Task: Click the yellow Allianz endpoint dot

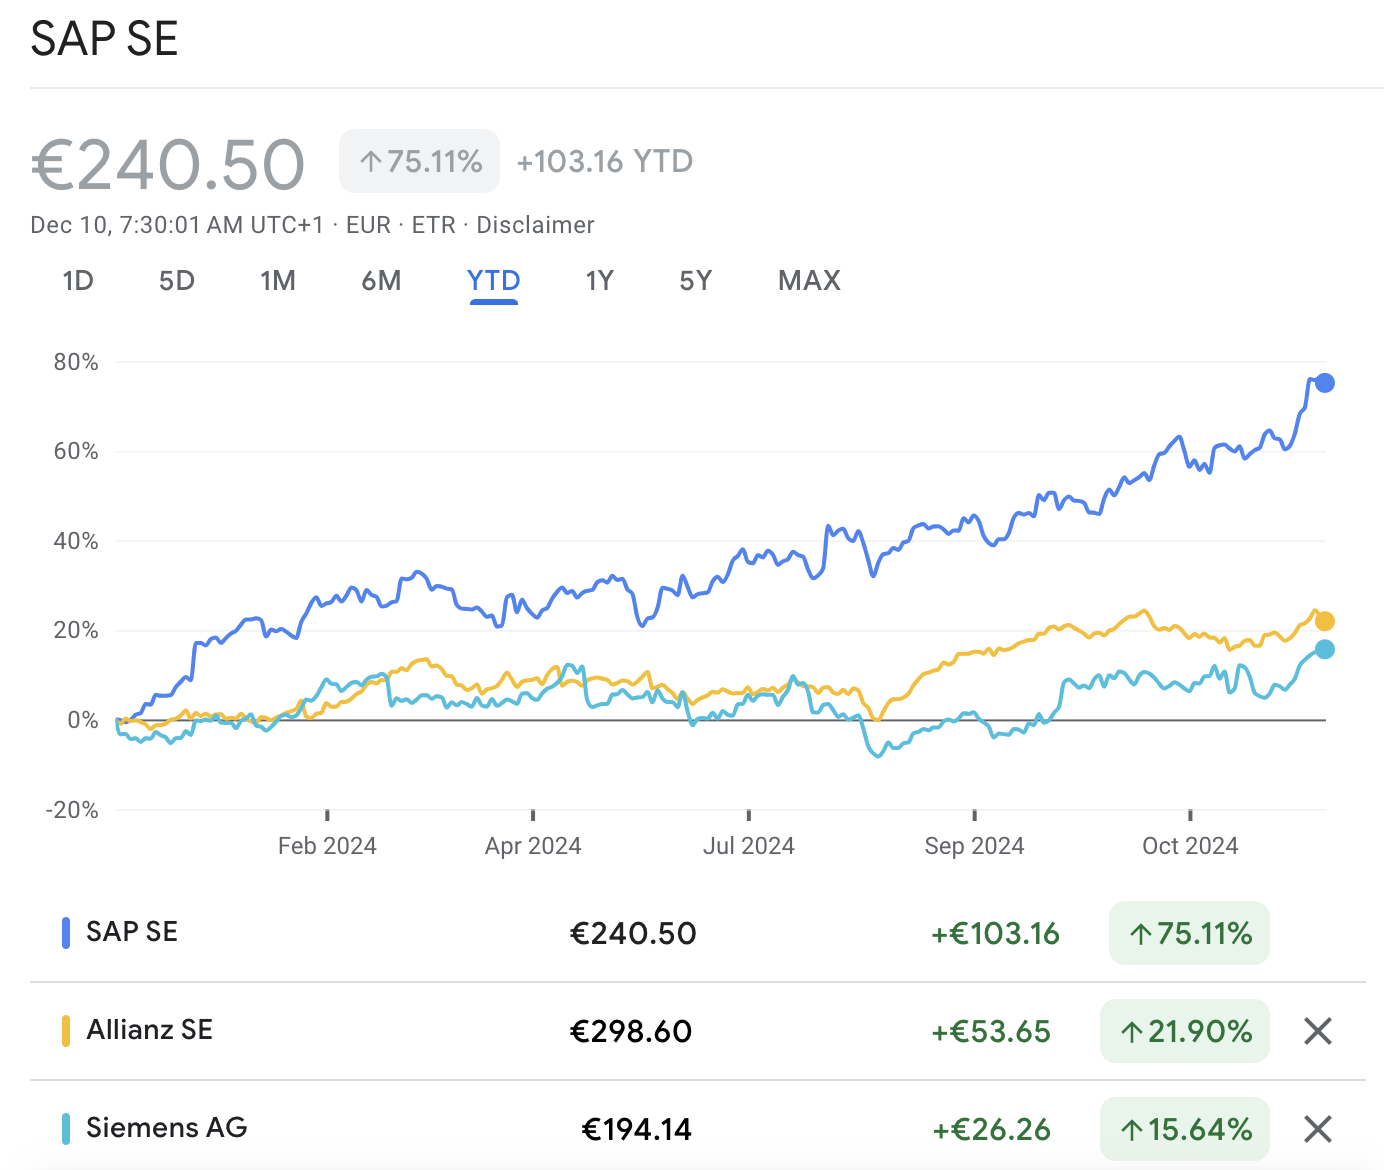Action: point(1324,621)
